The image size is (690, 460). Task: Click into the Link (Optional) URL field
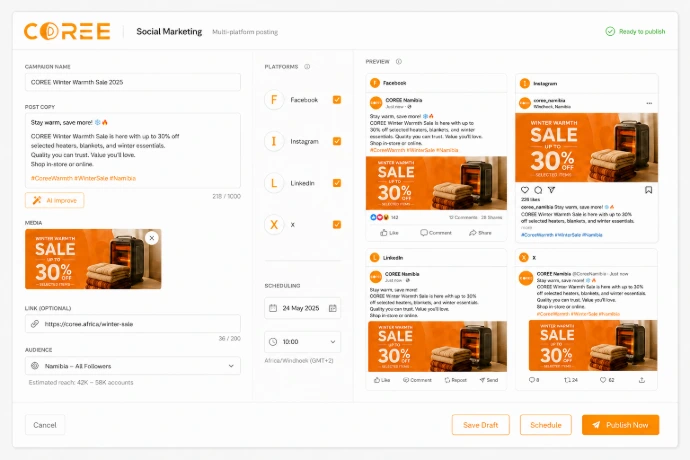point(133,324)
